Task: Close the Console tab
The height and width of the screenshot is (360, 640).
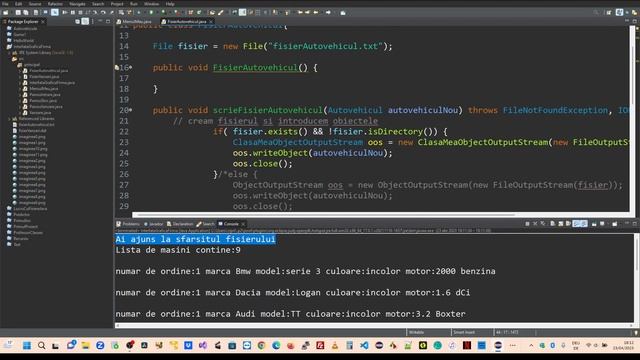Action: [x=243, y=224]
